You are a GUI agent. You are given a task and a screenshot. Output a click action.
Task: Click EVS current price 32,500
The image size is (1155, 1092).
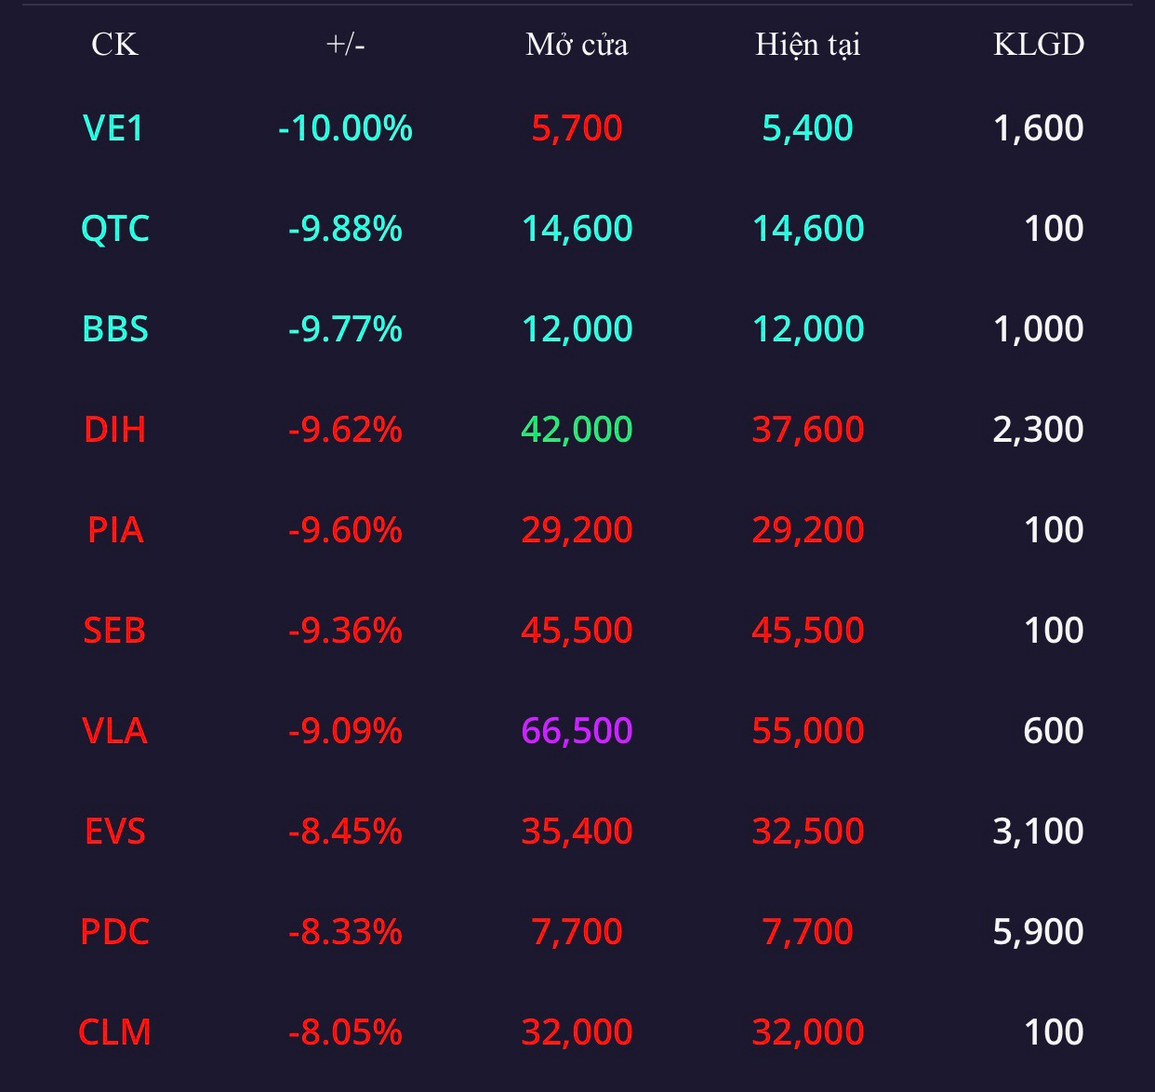click(807, 831)
